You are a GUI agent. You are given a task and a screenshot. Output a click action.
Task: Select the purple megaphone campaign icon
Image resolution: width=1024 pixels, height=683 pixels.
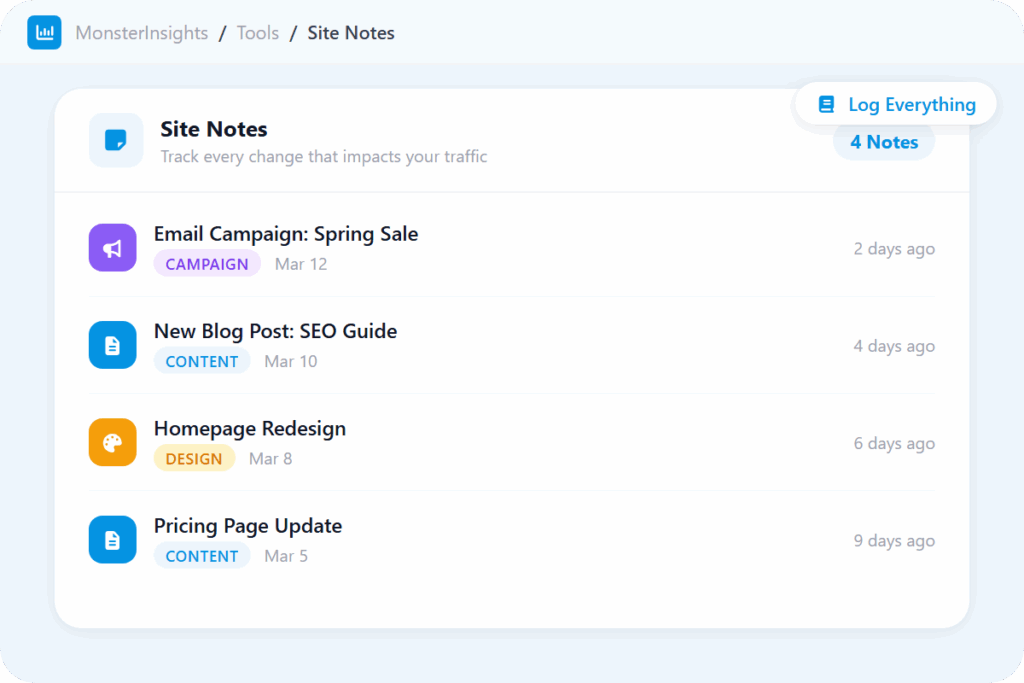[112, 248]
